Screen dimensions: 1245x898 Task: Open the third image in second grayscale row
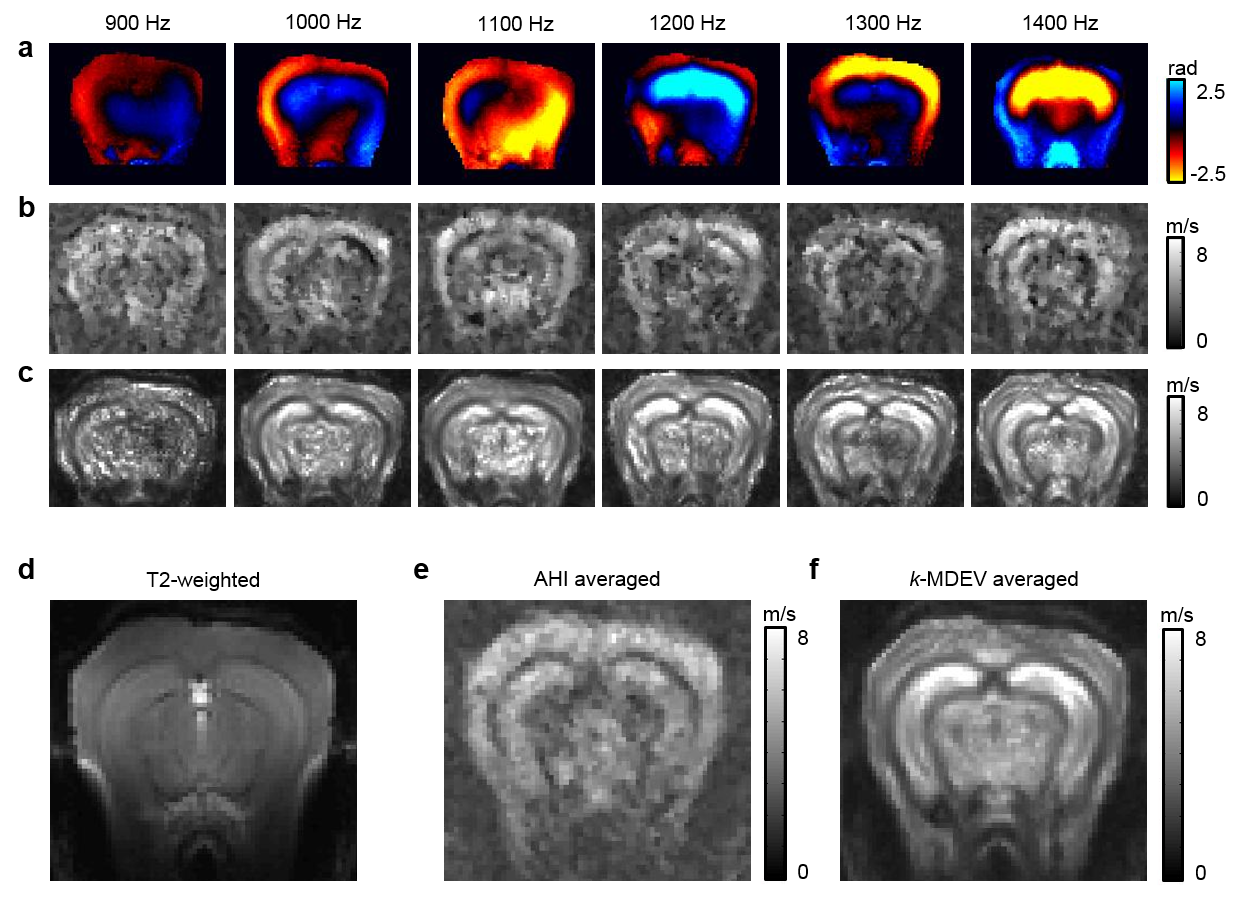coord(506,278)
